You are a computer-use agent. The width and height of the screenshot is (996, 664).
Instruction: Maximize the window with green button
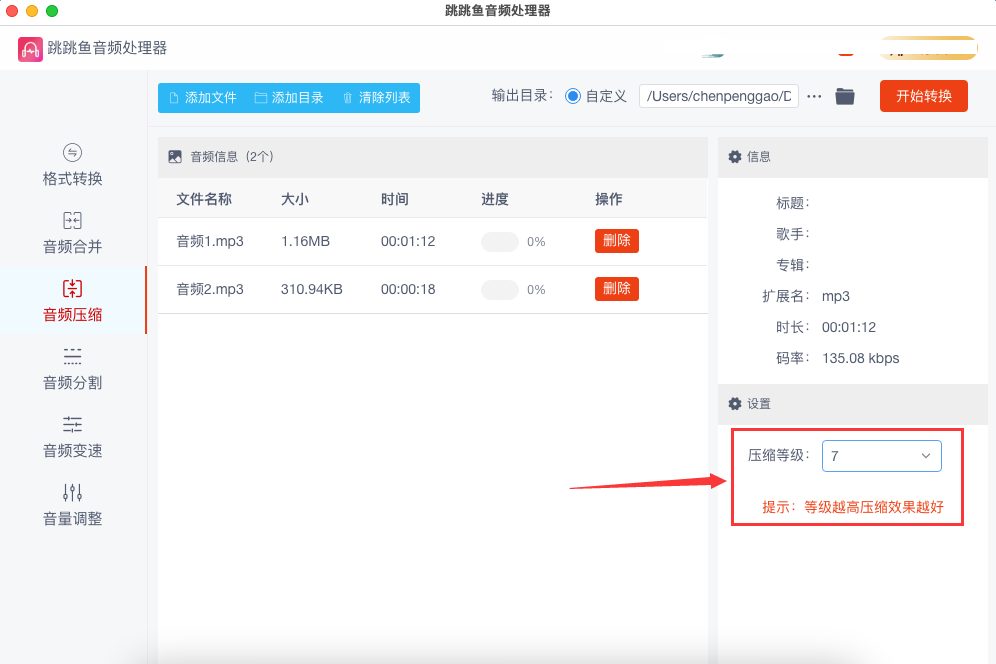tap(52, 11)
